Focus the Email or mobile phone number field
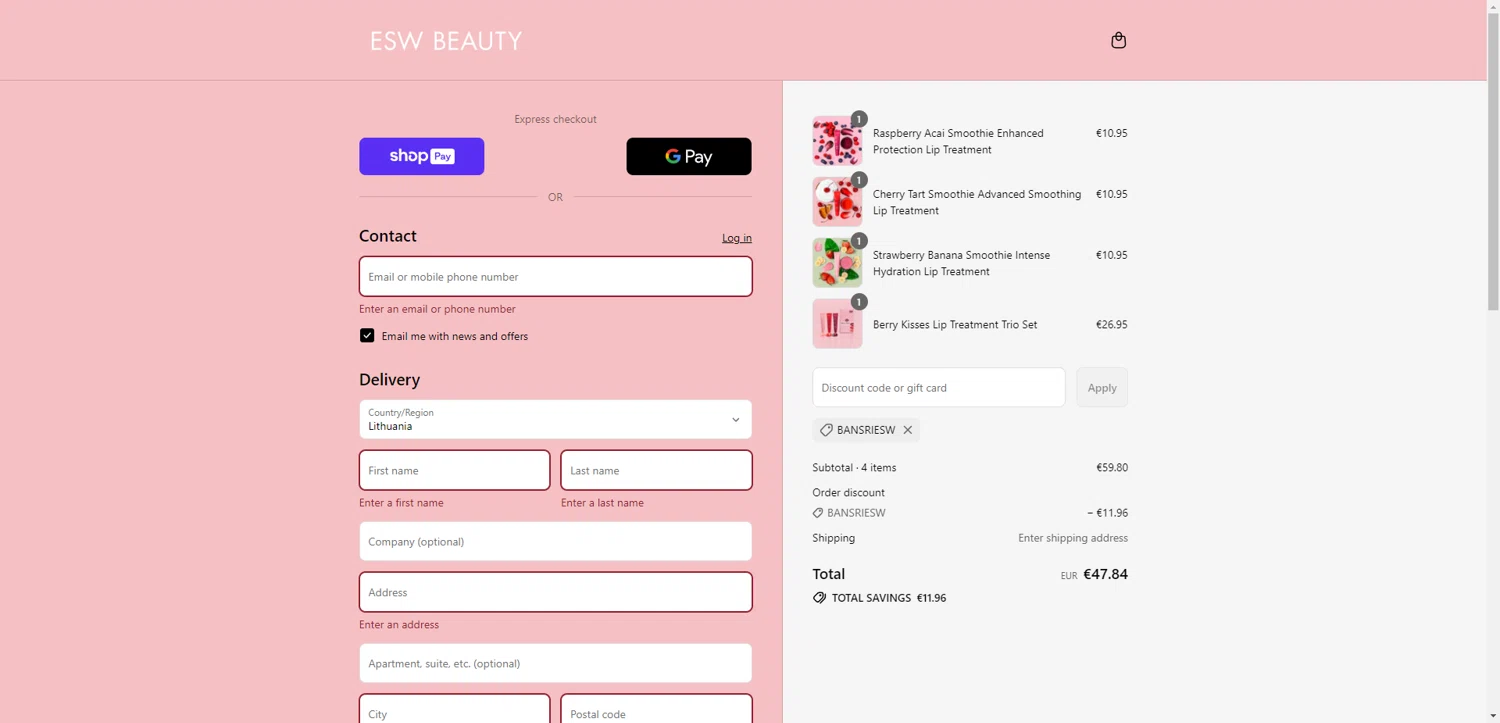Viewport: 1500px width, 723px height. pyautogui.click(x=556, y=276)
